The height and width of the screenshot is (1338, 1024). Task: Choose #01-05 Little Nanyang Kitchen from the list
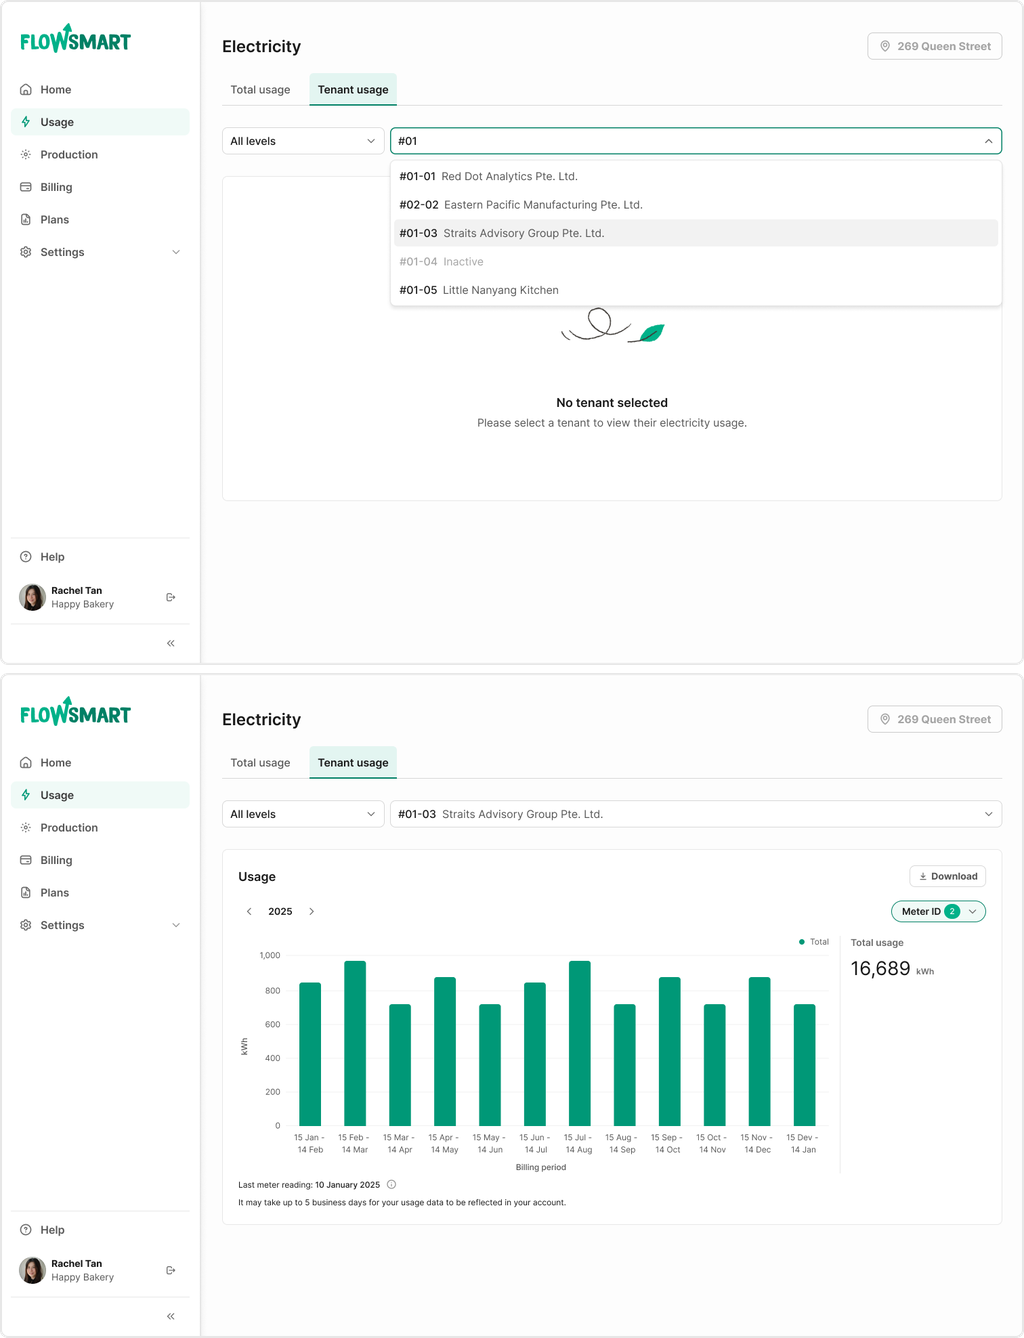point(478,290)
